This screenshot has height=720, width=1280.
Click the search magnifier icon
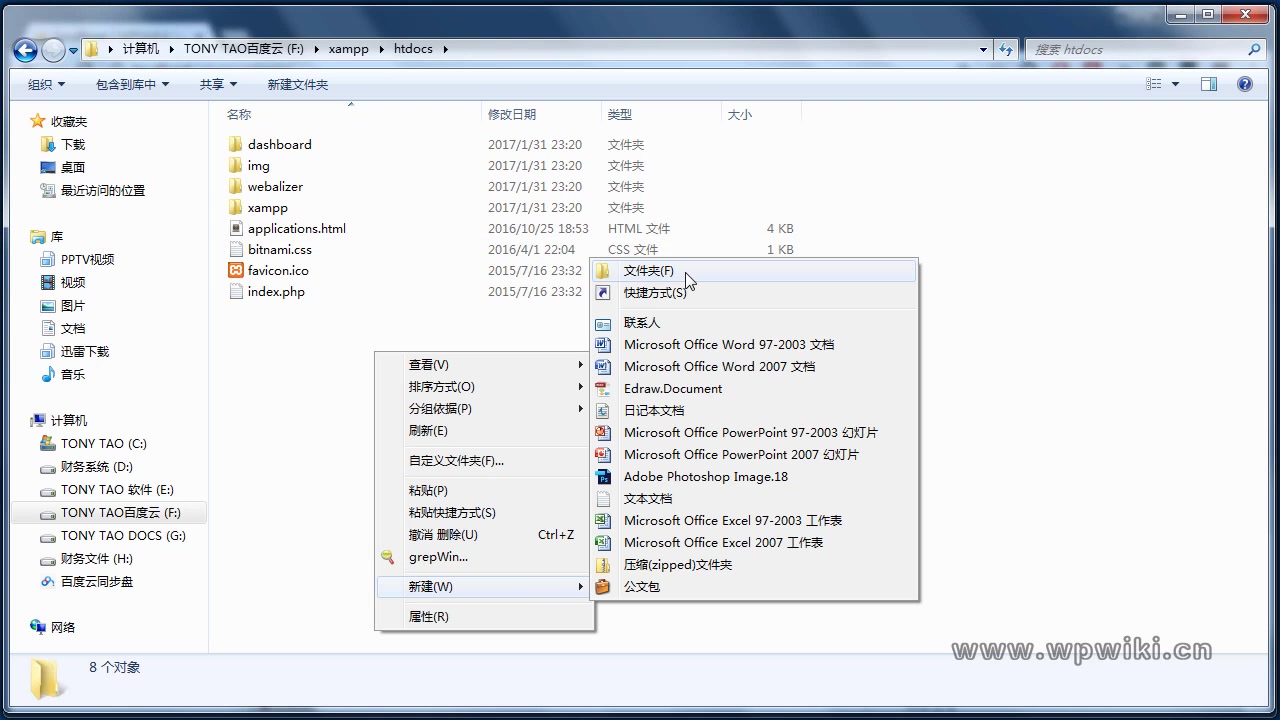[x=1254, y=49]
